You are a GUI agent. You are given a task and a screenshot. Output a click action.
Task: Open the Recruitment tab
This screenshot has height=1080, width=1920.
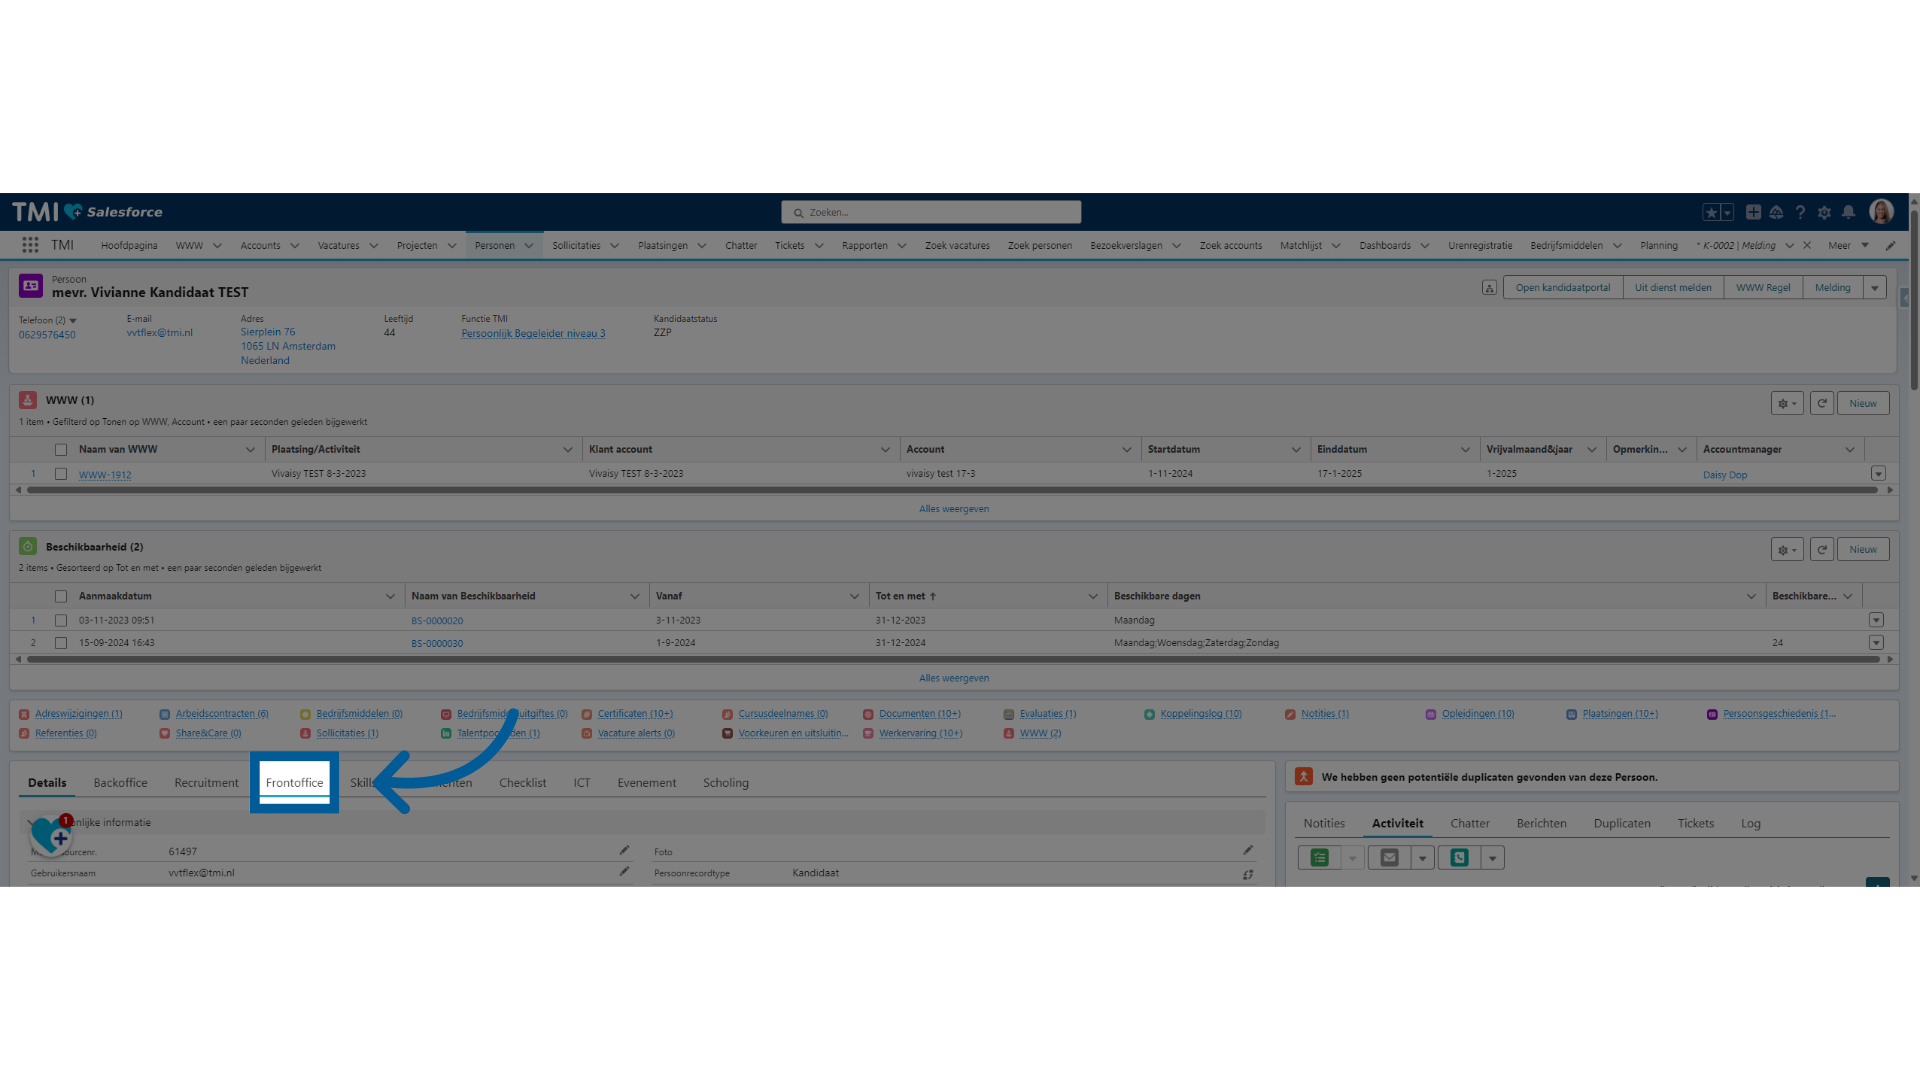[x=206, y=783]
